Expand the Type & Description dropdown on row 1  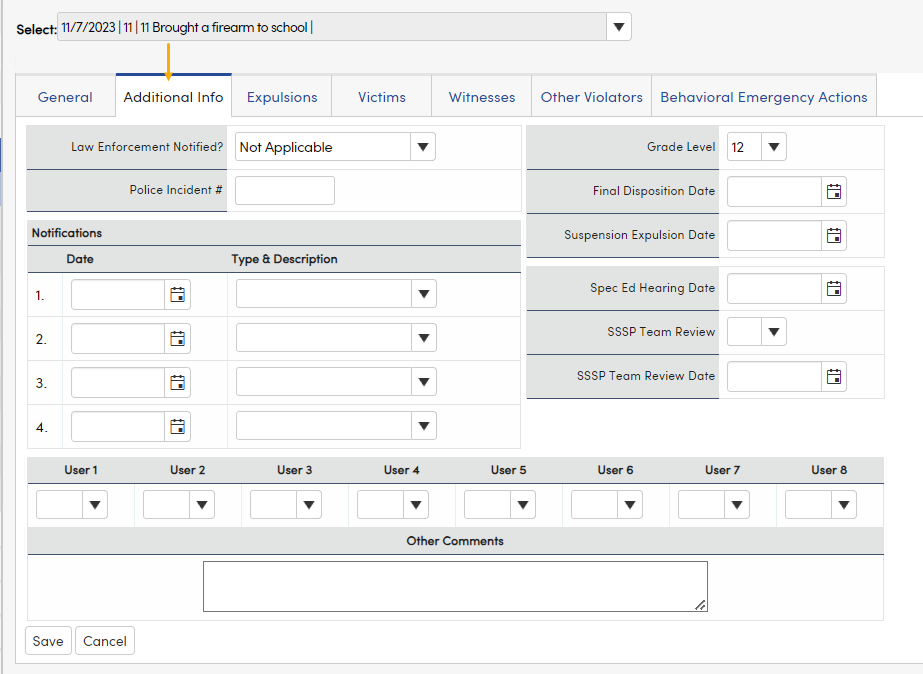tap(423, 293)
